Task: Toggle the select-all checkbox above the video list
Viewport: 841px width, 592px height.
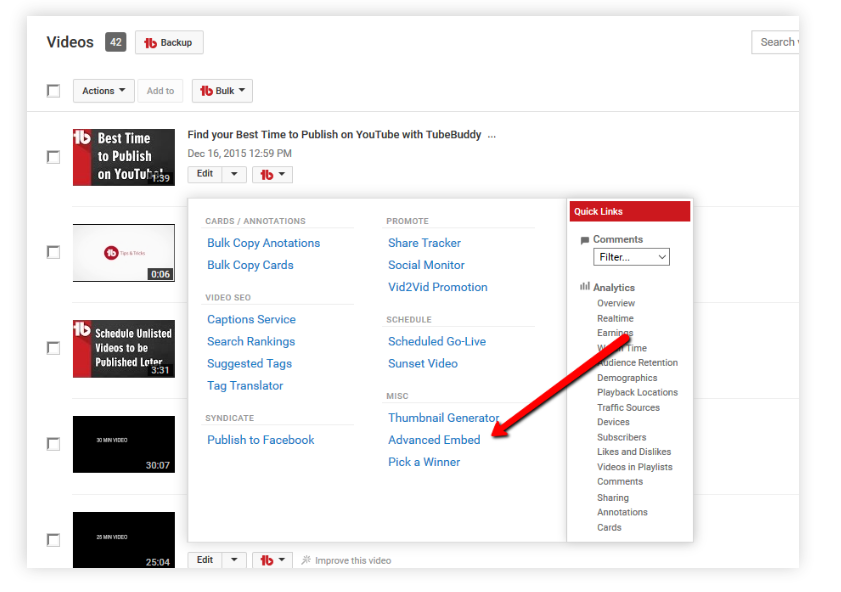Action: point(53,90)
